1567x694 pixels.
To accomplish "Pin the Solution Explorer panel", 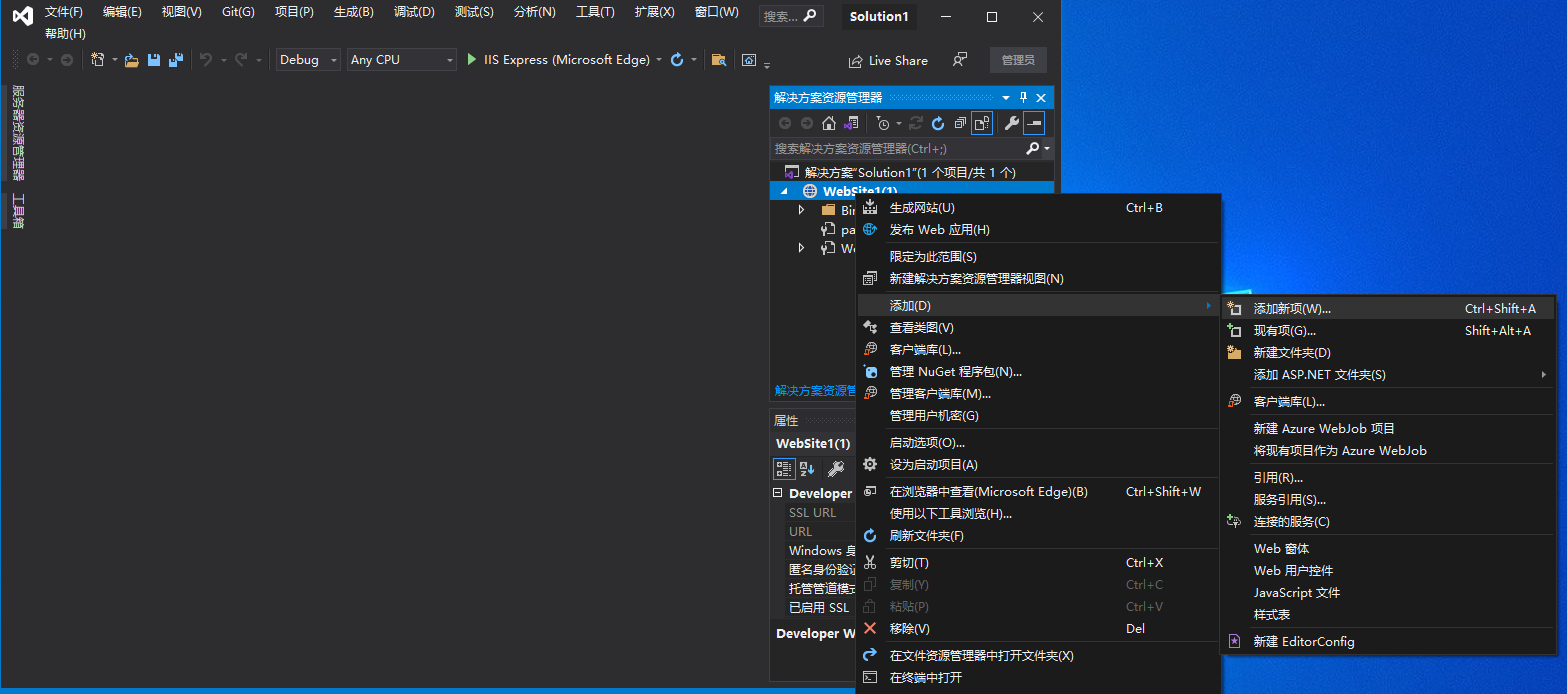I will 1023,97.
